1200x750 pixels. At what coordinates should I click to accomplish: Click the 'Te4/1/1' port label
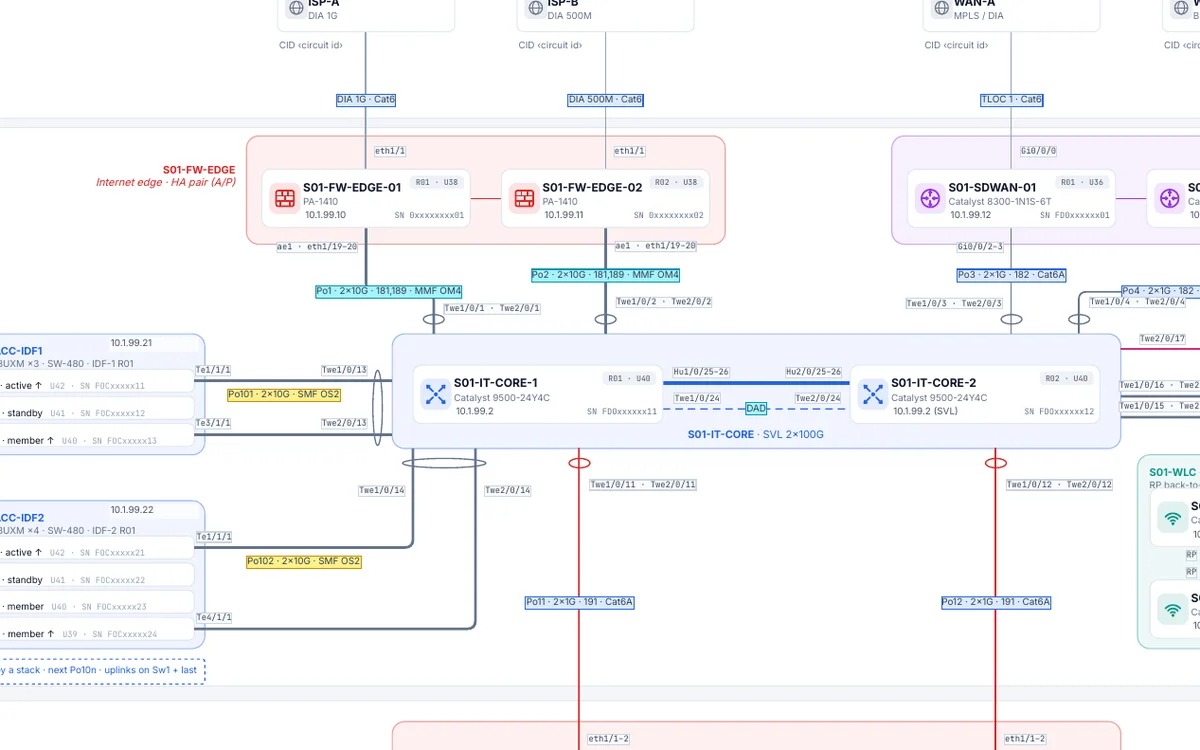click(x=213, y=617)
